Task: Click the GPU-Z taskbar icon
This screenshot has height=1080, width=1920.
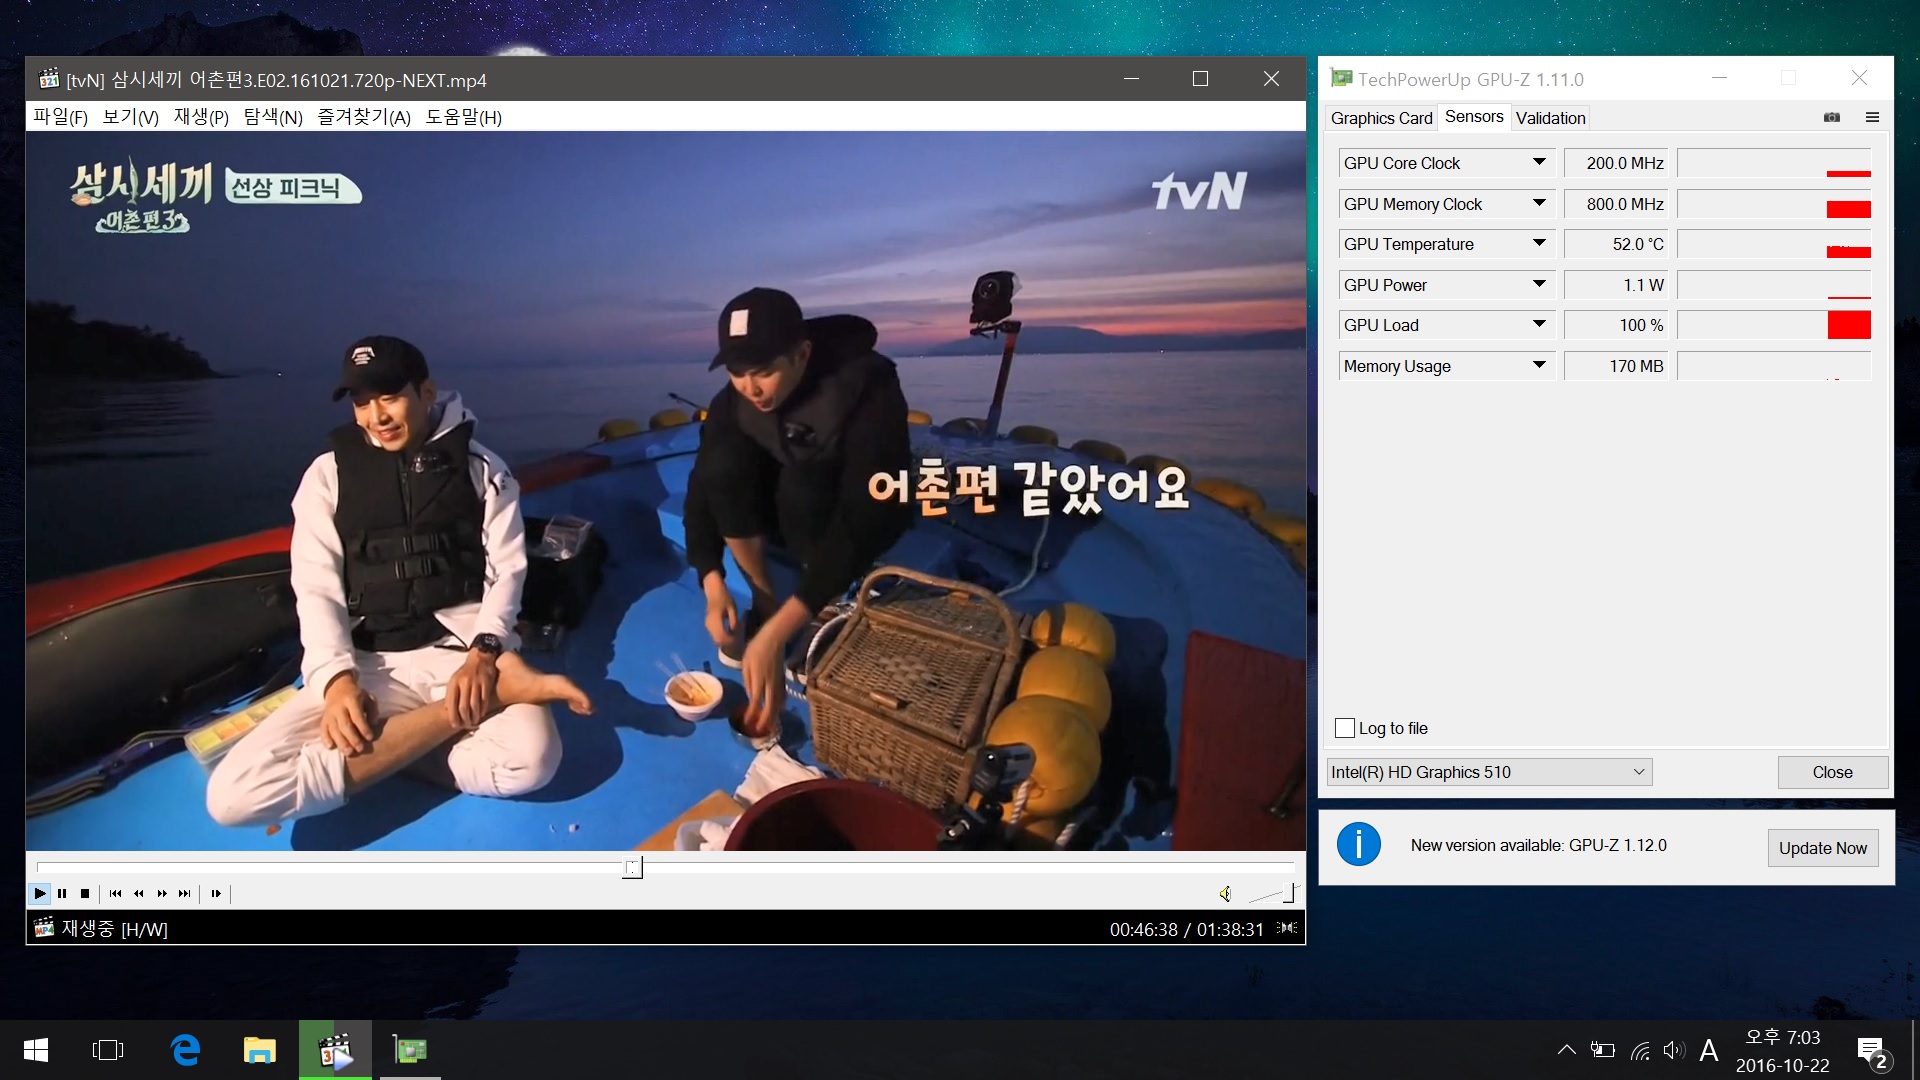Action: [410, 1050]
